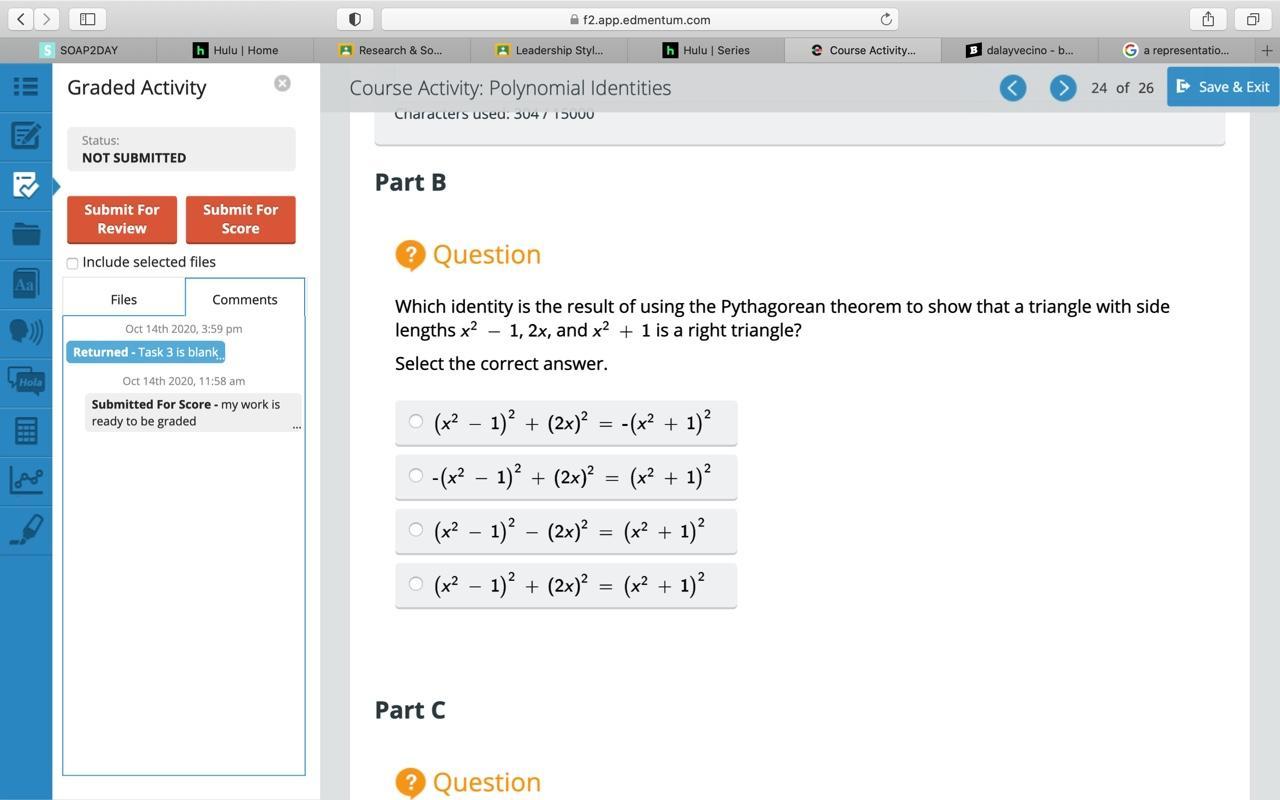Select the highlighter tool icon
This screenshot has width=1280, height=800.
26,529
